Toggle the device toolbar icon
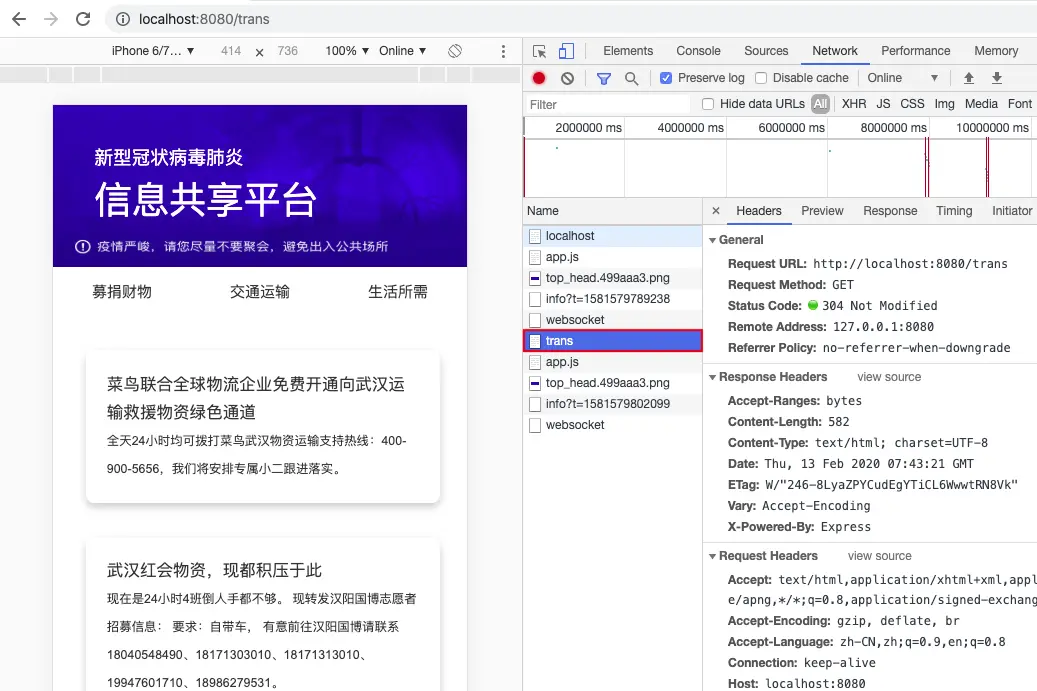 tap(566, 51)
